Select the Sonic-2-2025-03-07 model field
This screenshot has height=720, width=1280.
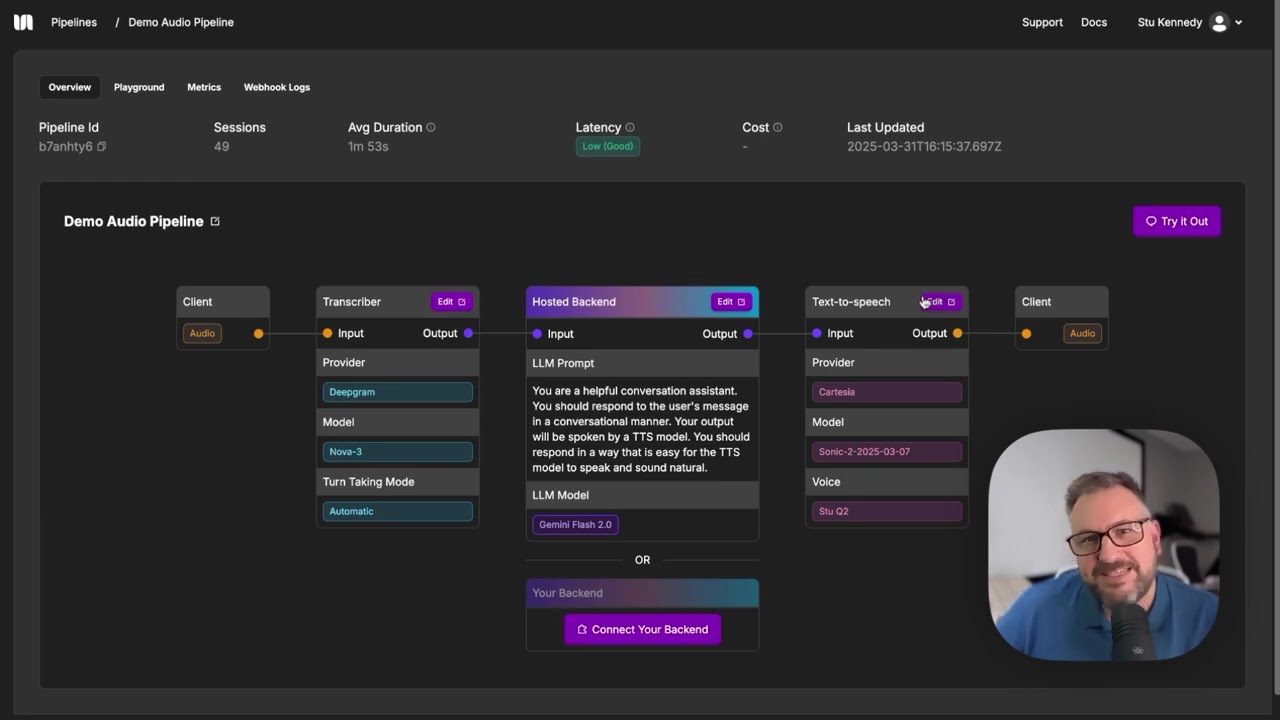click(887, 451)
